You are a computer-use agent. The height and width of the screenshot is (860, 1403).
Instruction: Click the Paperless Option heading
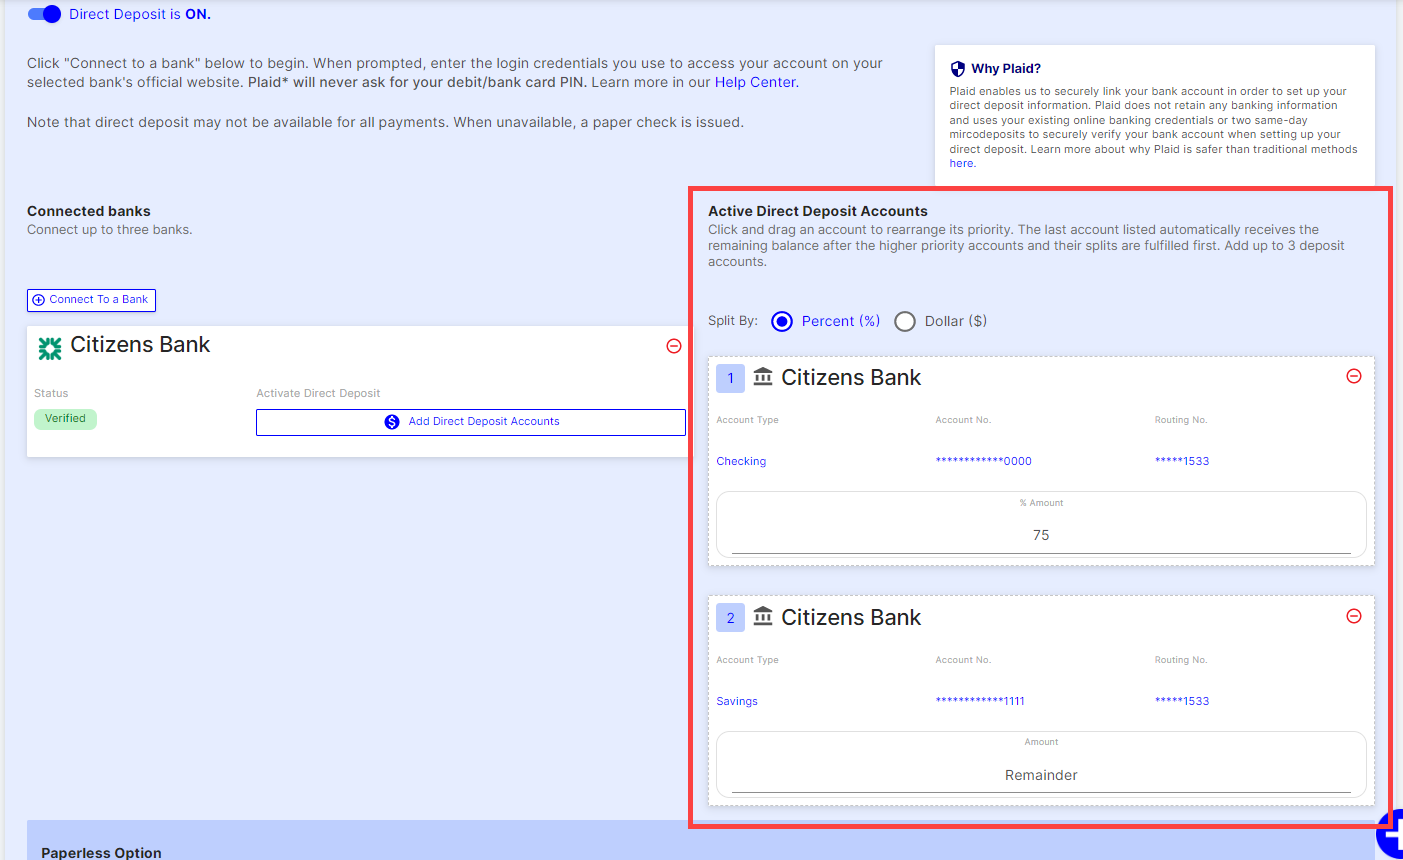101,852
